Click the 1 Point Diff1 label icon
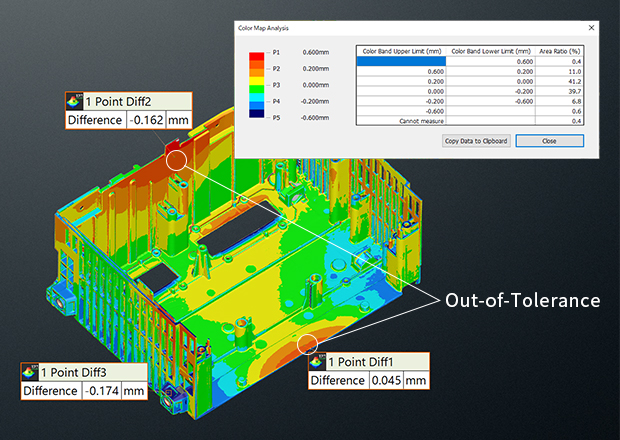This screenshot has height=440, width=620. tap(318, 361)
